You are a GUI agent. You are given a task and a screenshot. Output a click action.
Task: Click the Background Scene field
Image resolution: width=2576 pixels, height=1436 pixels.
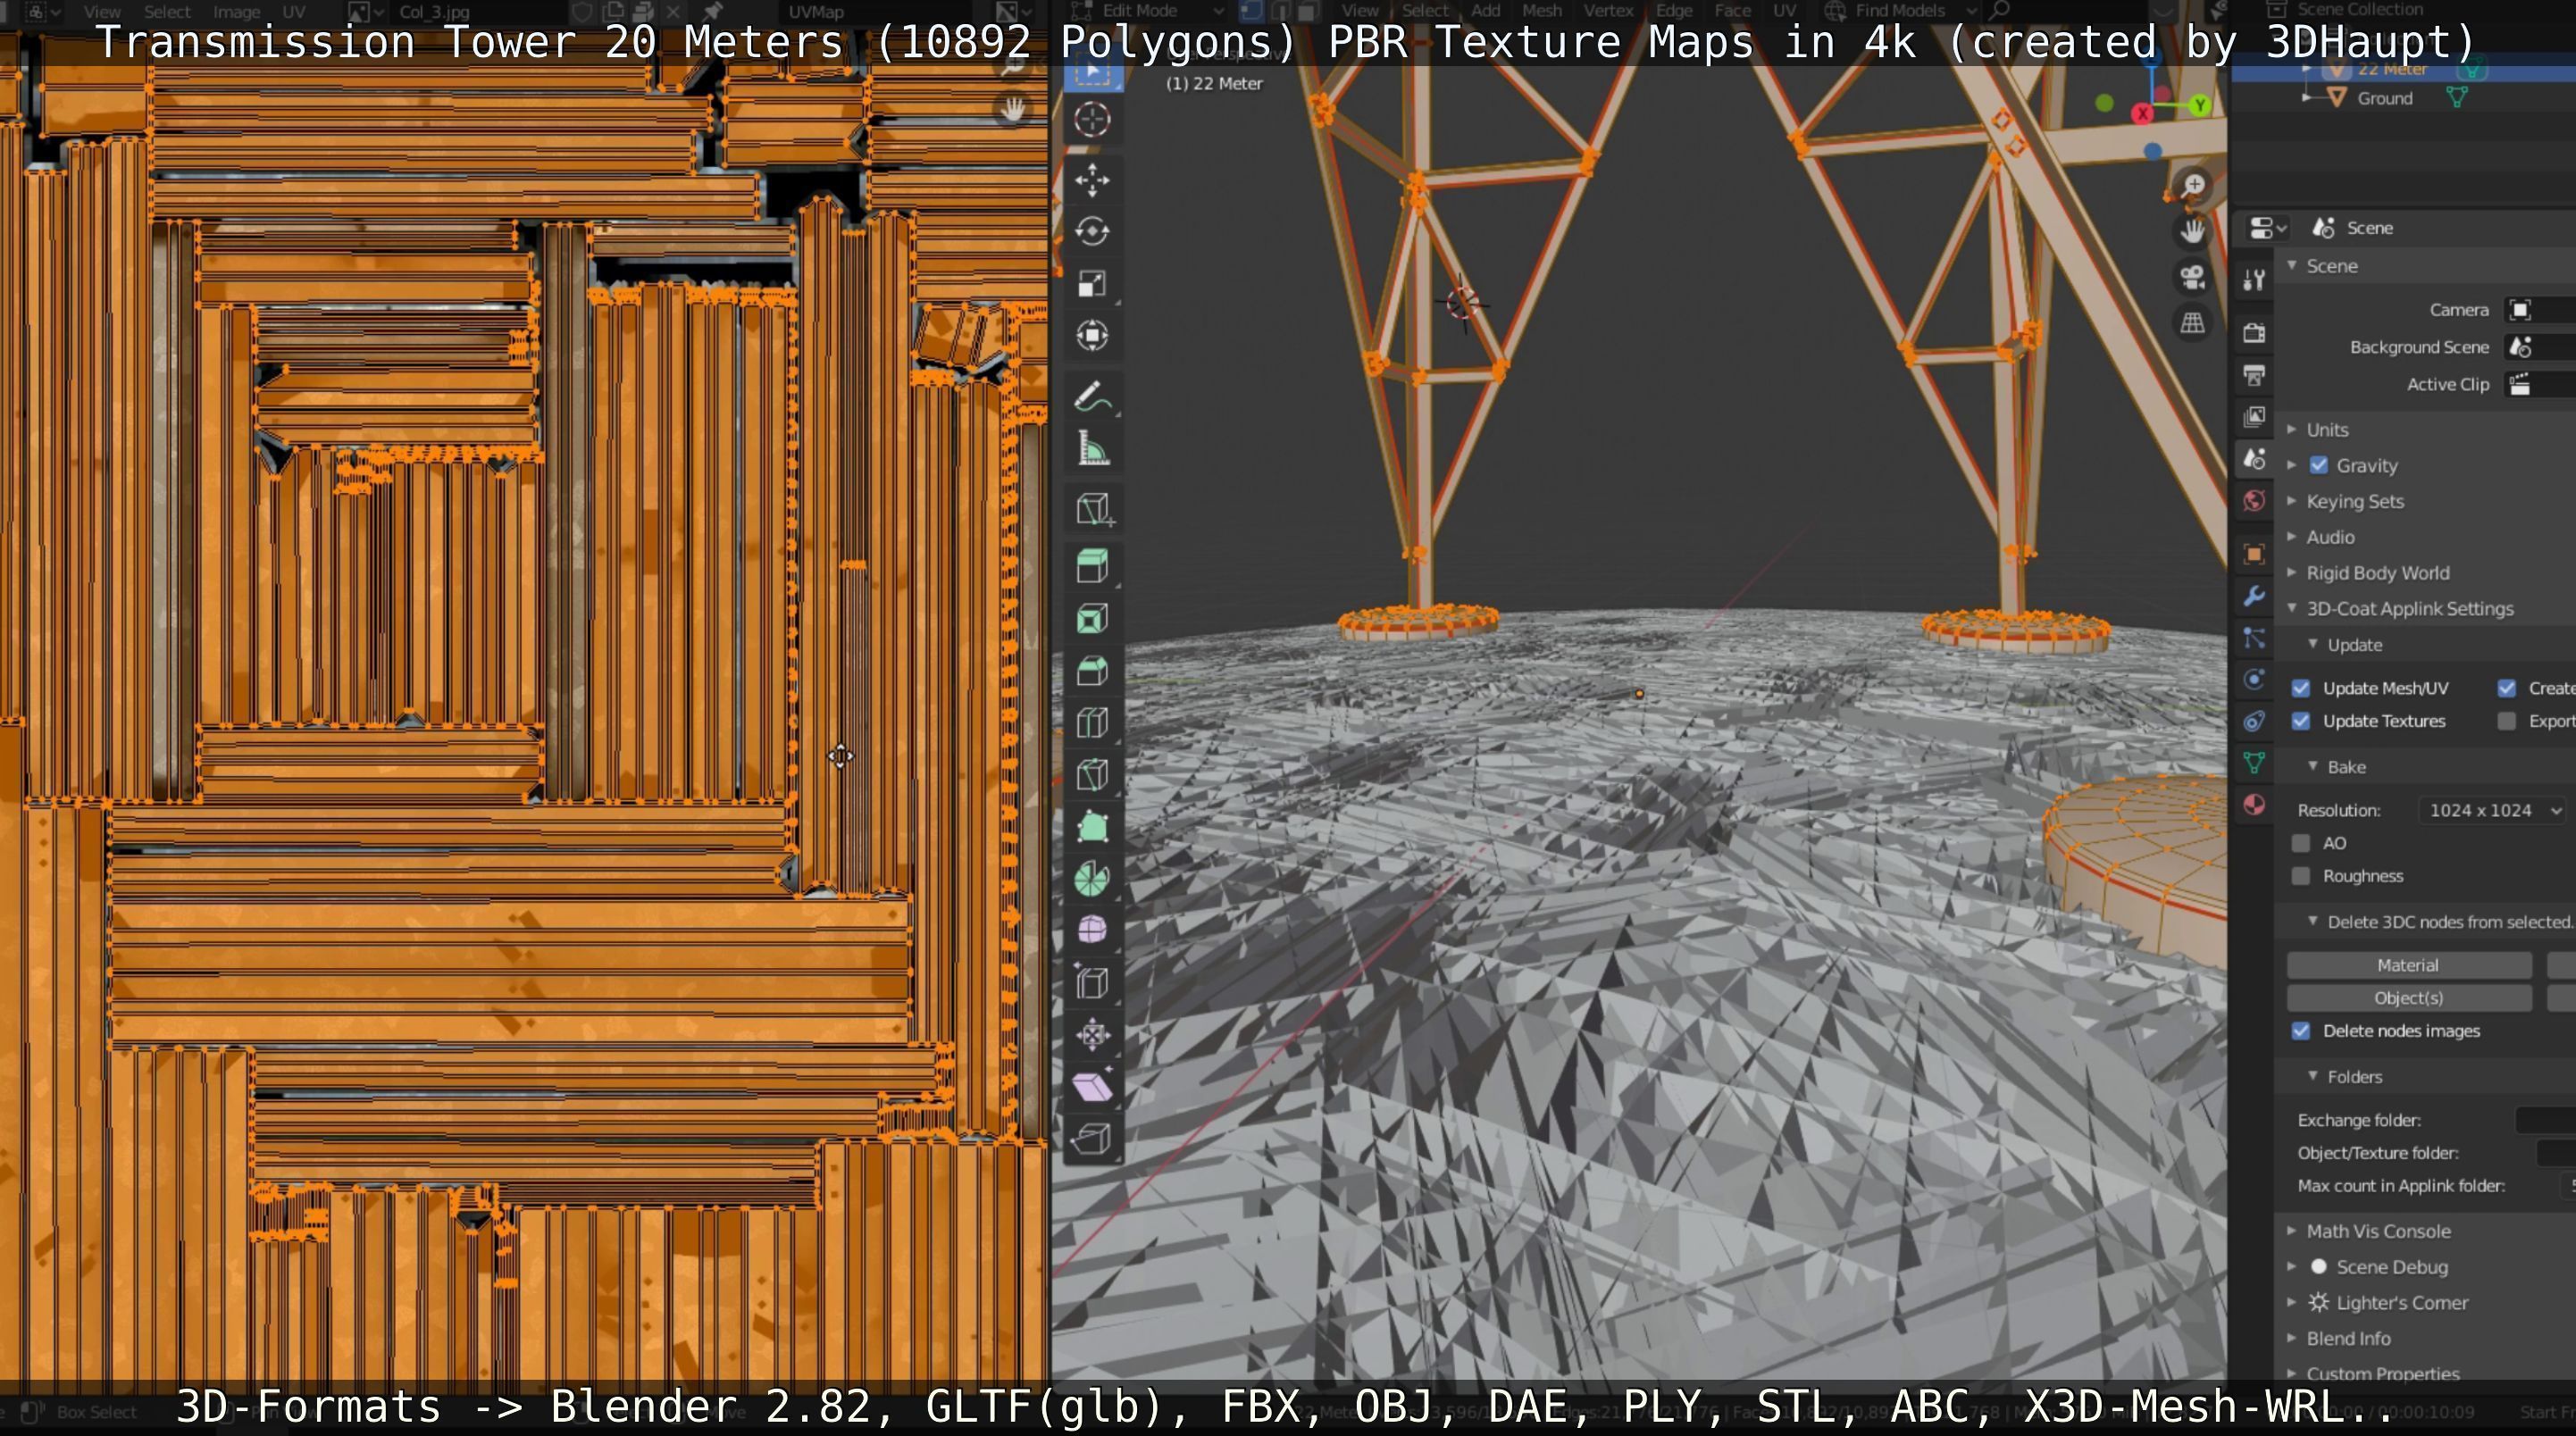(2540, 347)
